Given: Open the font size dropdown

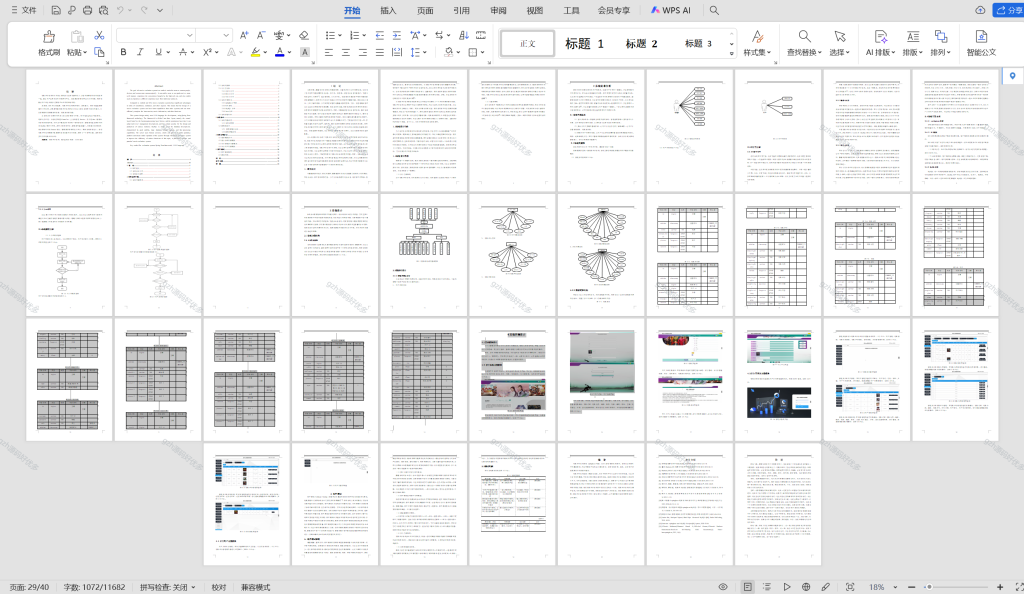Looking at the screenshot, I should point(226,35).
